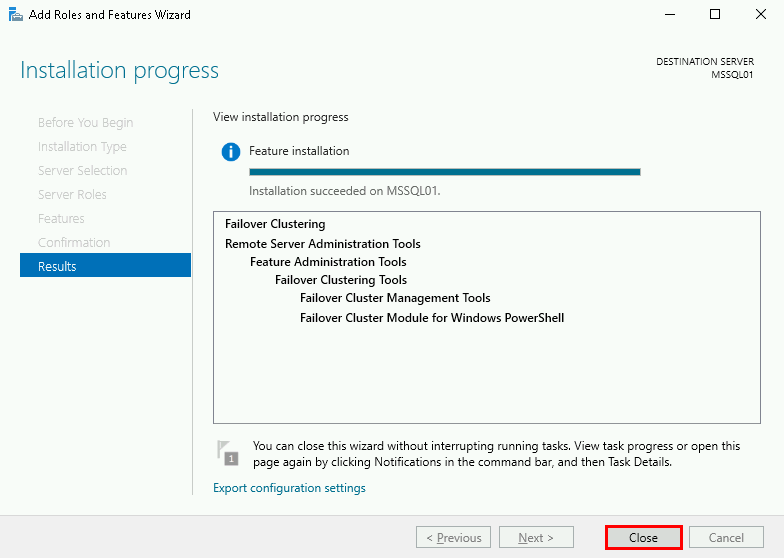Click the Cancel button
The image size is (784, 558).
click(x=726, y=538)
